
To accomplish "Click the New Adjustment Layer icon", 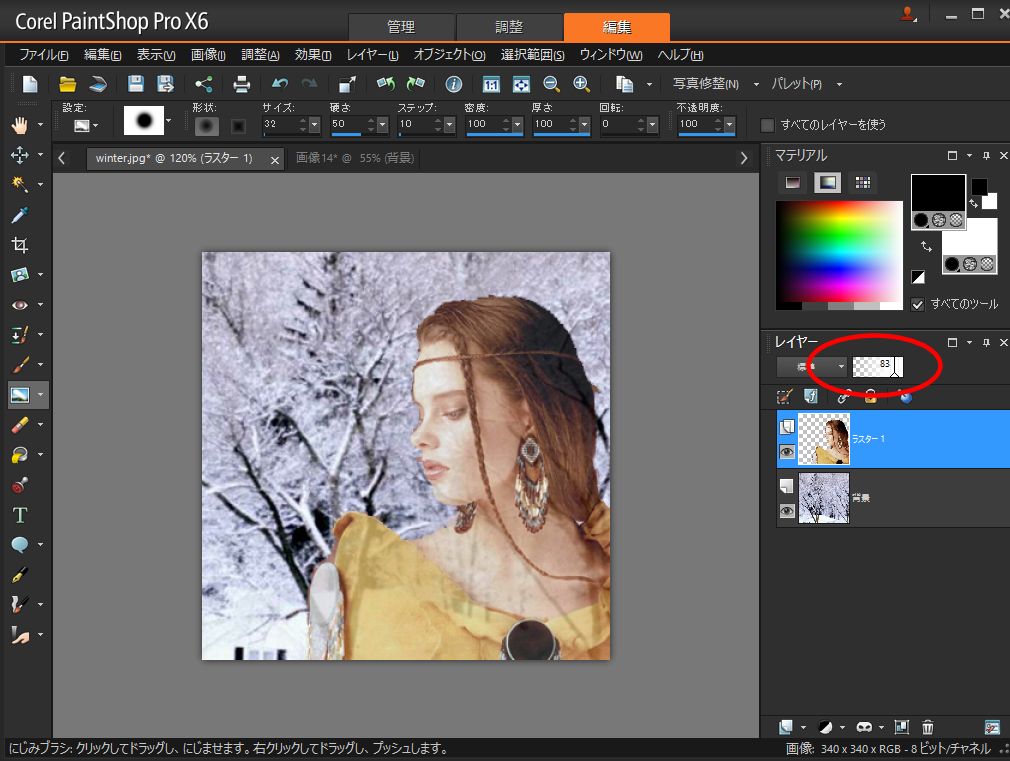I will coord(825,727).
